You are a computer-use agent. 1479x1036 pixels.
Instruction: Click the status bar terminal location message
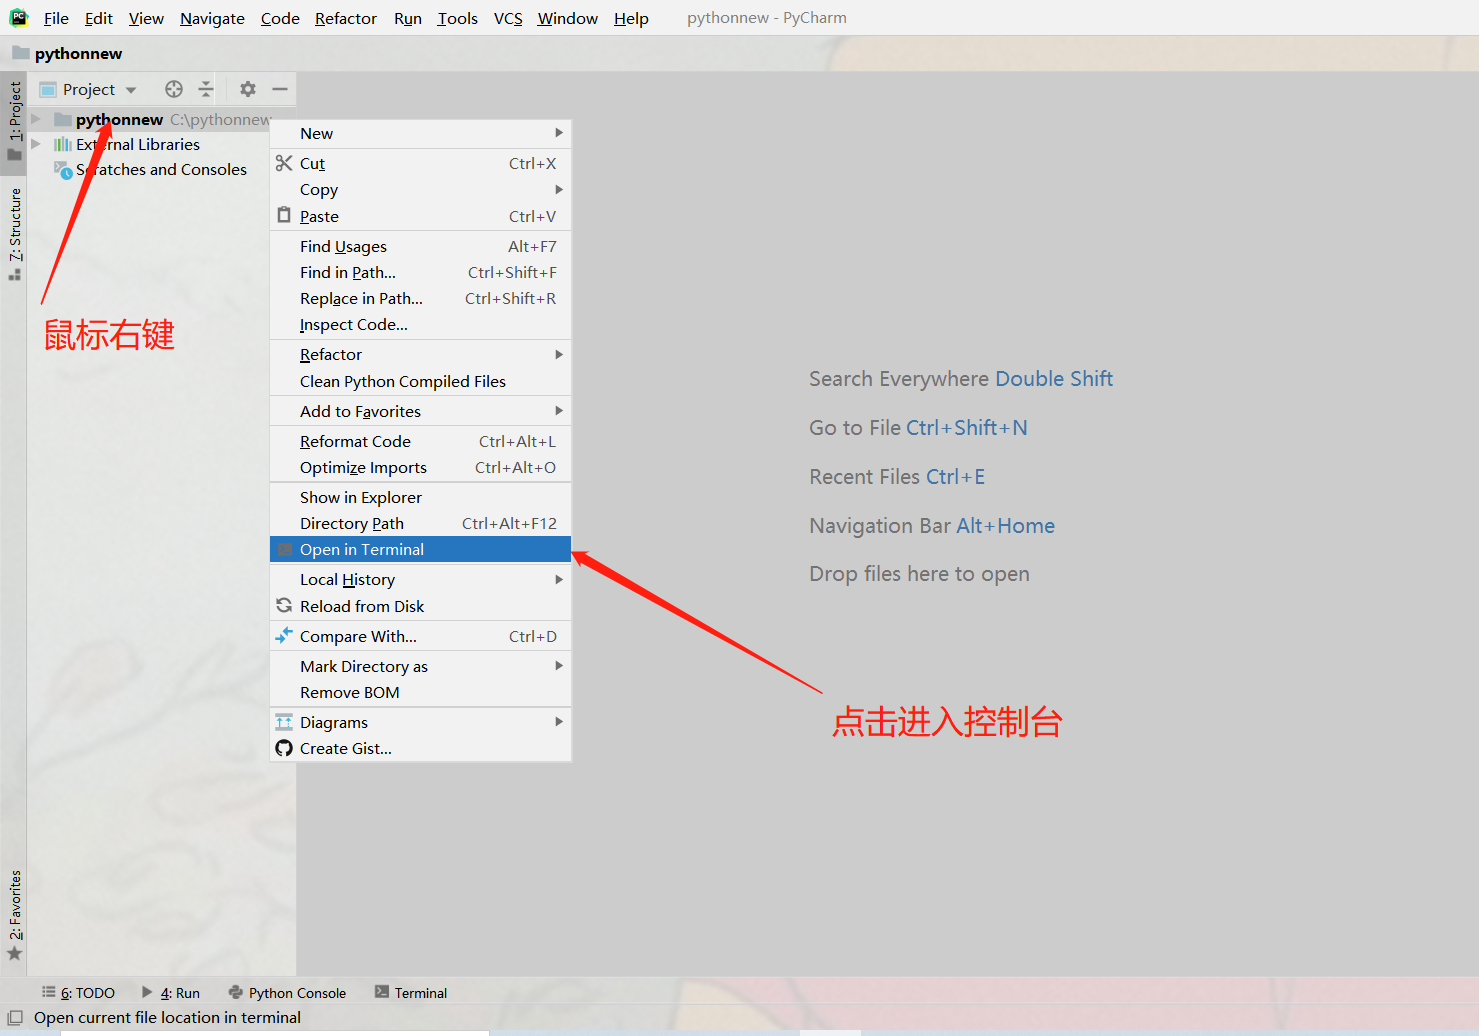[167, 1017]
